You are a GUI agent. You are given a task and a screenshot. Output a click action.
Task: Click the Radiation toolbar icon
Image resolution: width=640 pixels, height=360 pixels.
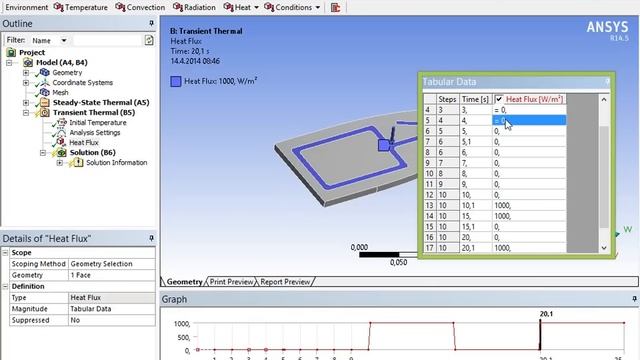pyautogui.click(x=178, y=7)
